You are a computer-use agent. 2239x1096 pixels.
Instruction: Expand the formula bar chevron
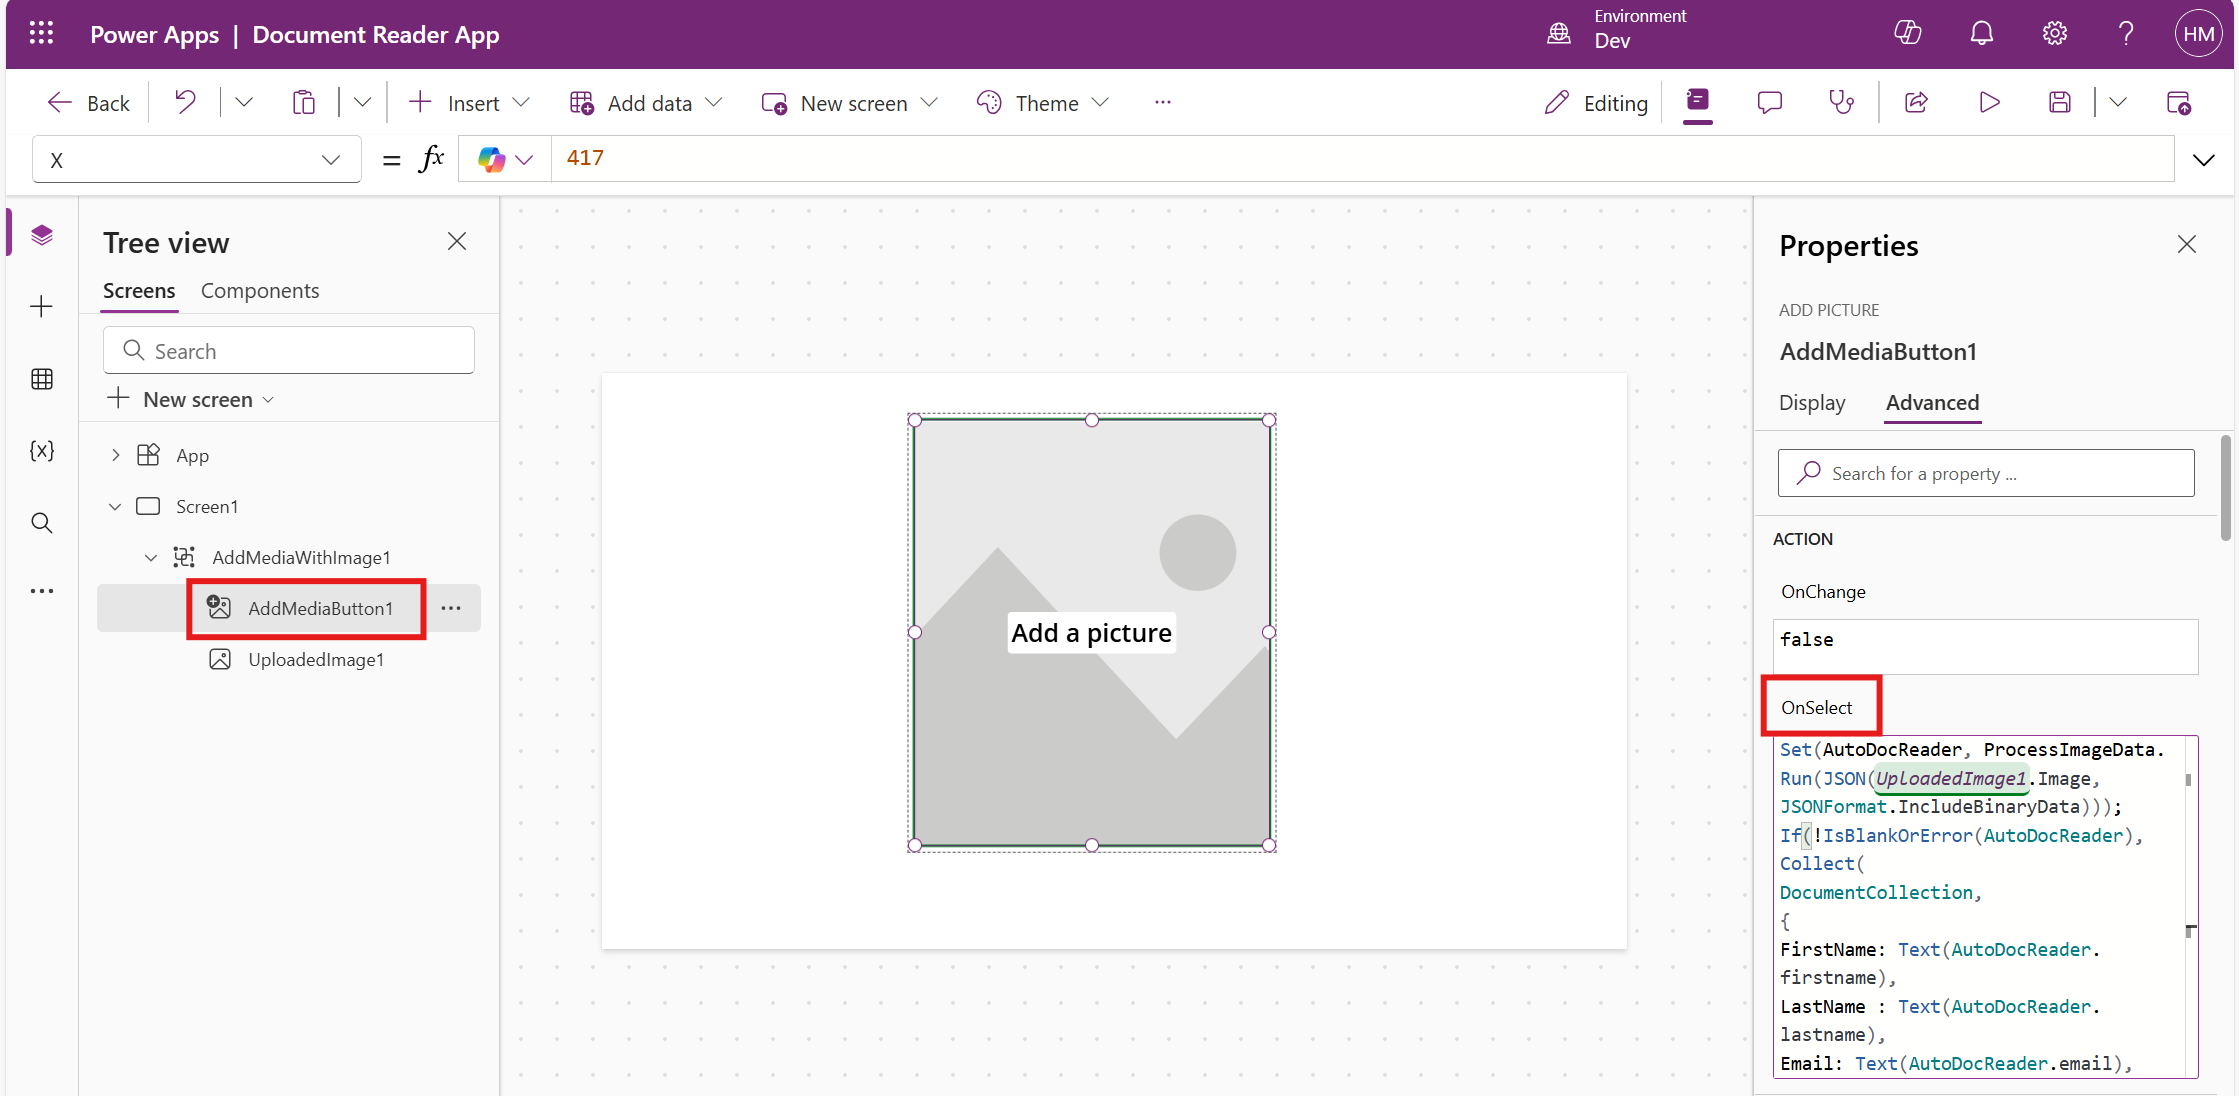(x=2203, y=159)
